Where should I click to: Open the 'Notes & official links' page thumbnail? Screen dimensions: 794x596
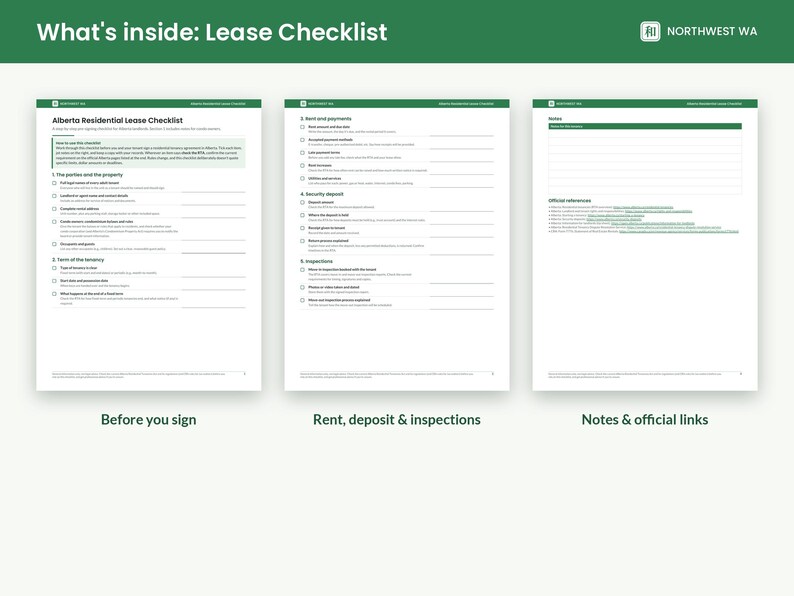pos(645,245)
